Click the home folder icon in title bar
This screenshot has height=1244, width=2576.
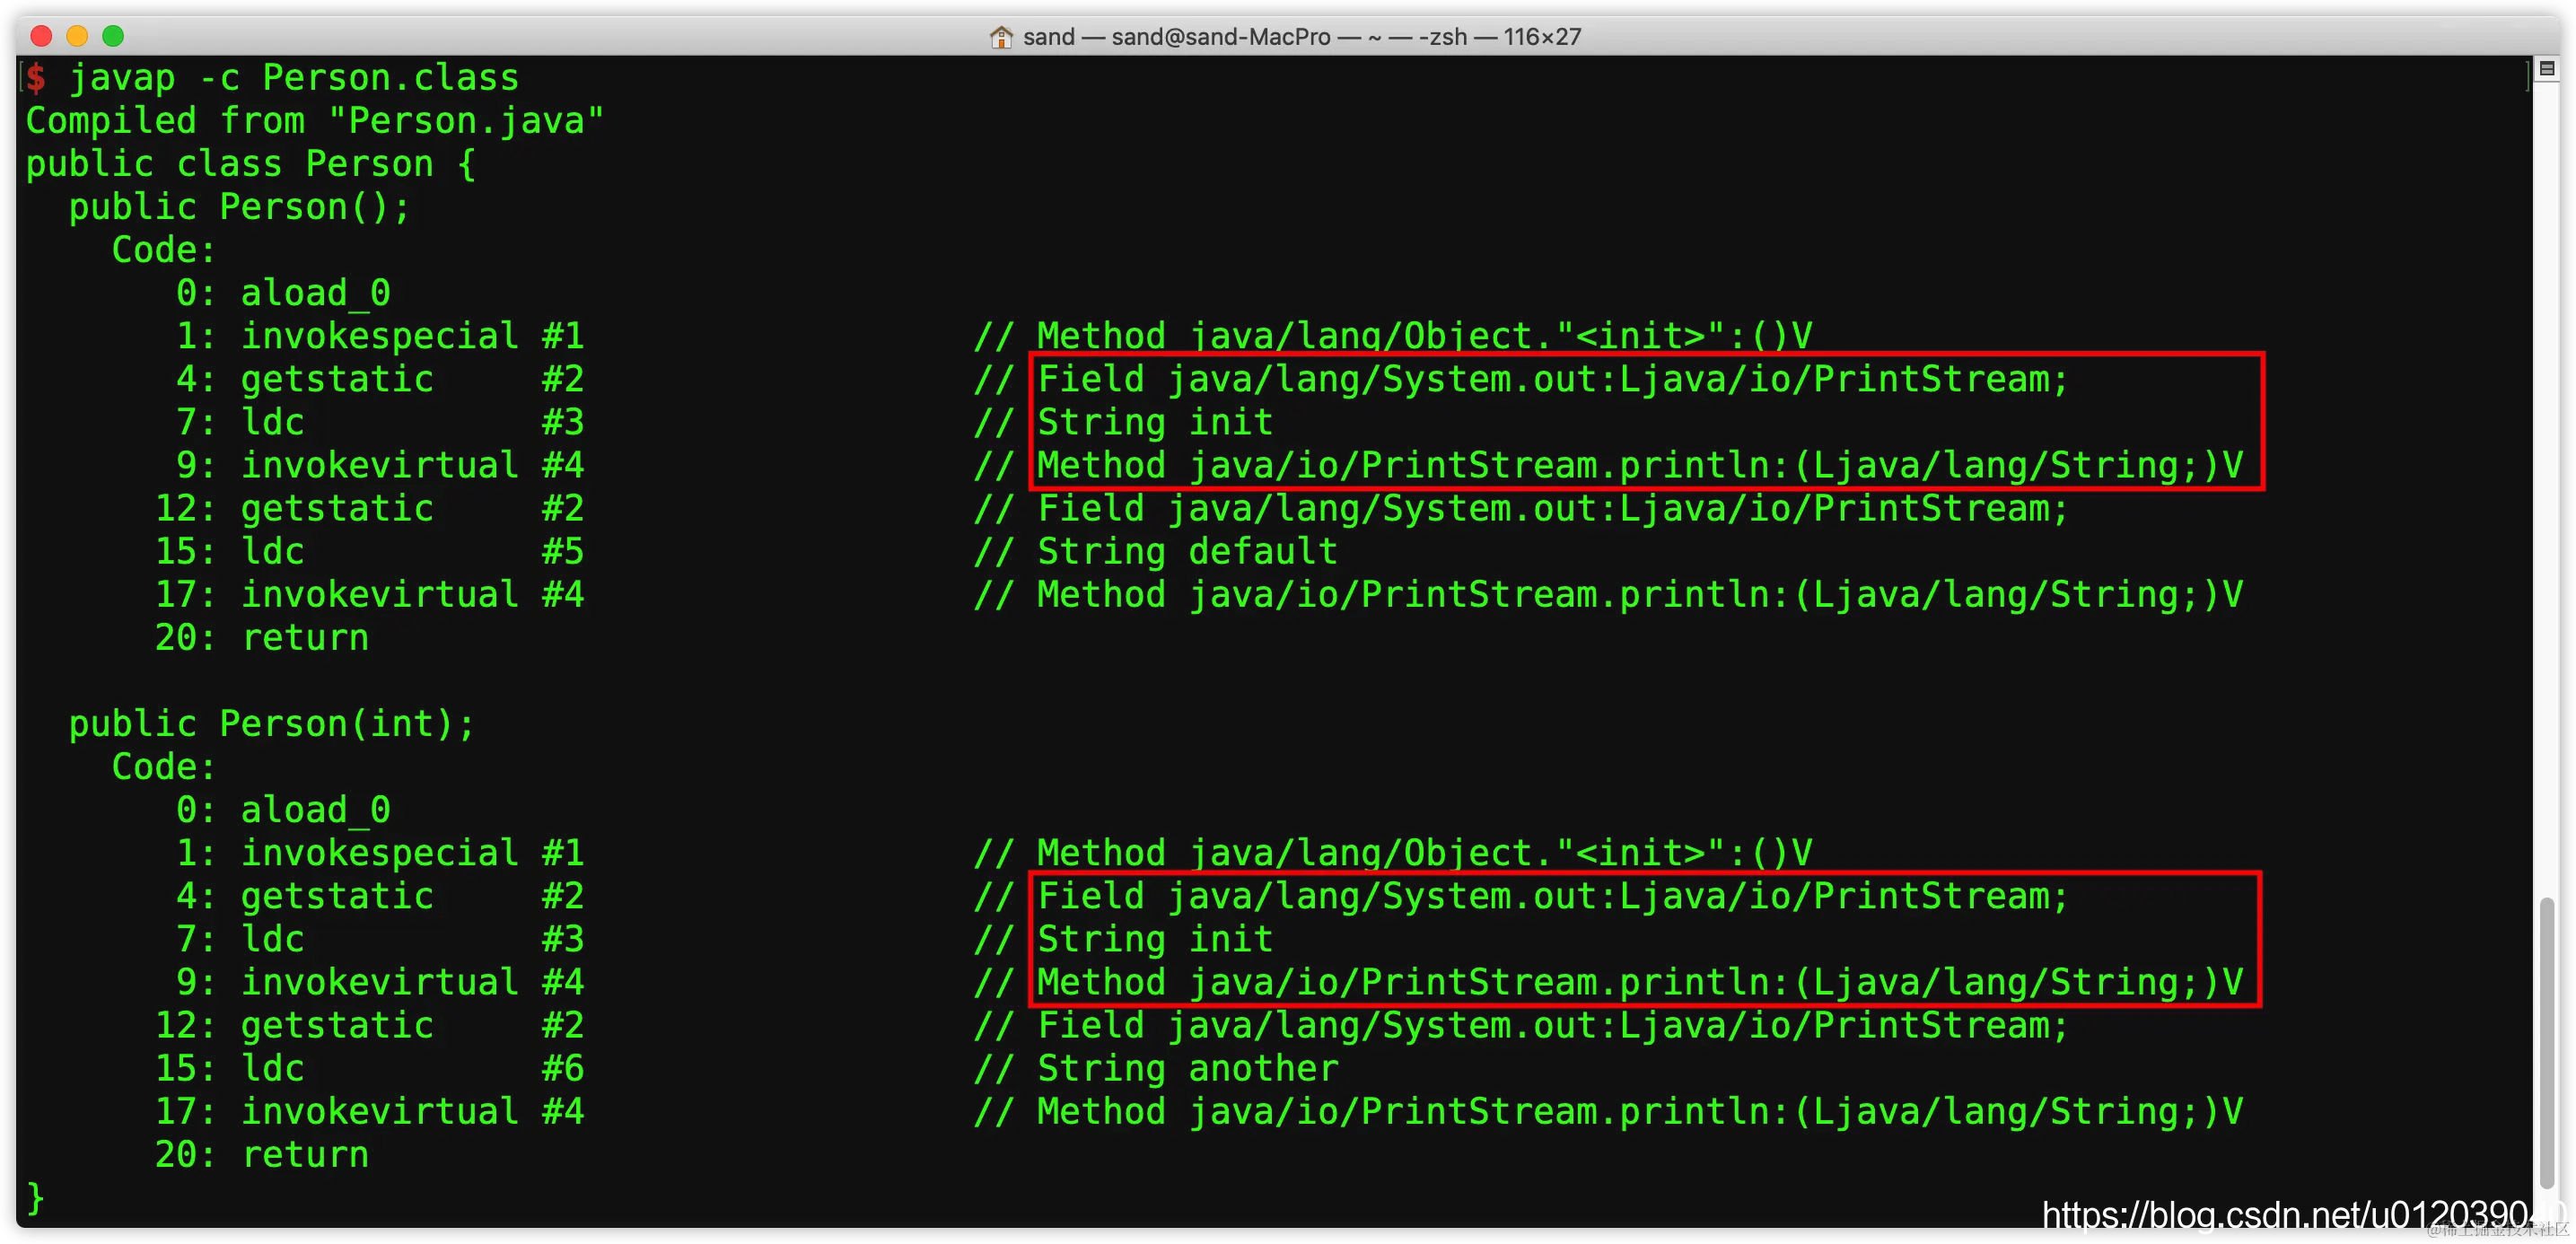(x=1000, y=37)
